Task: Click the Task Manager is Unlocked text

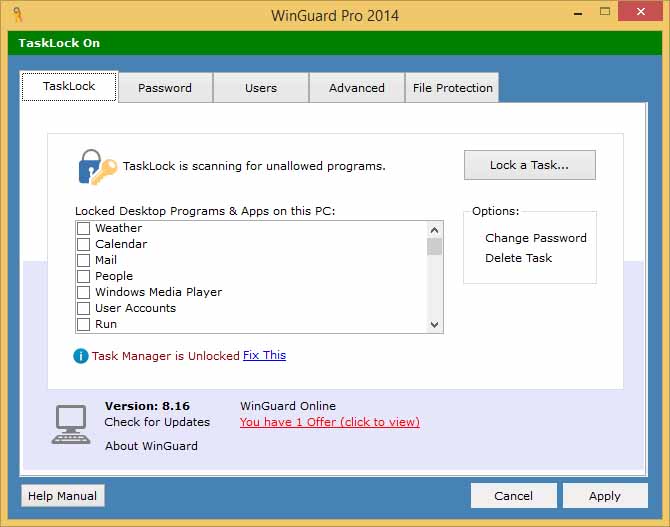Action: tap(166, 356)
